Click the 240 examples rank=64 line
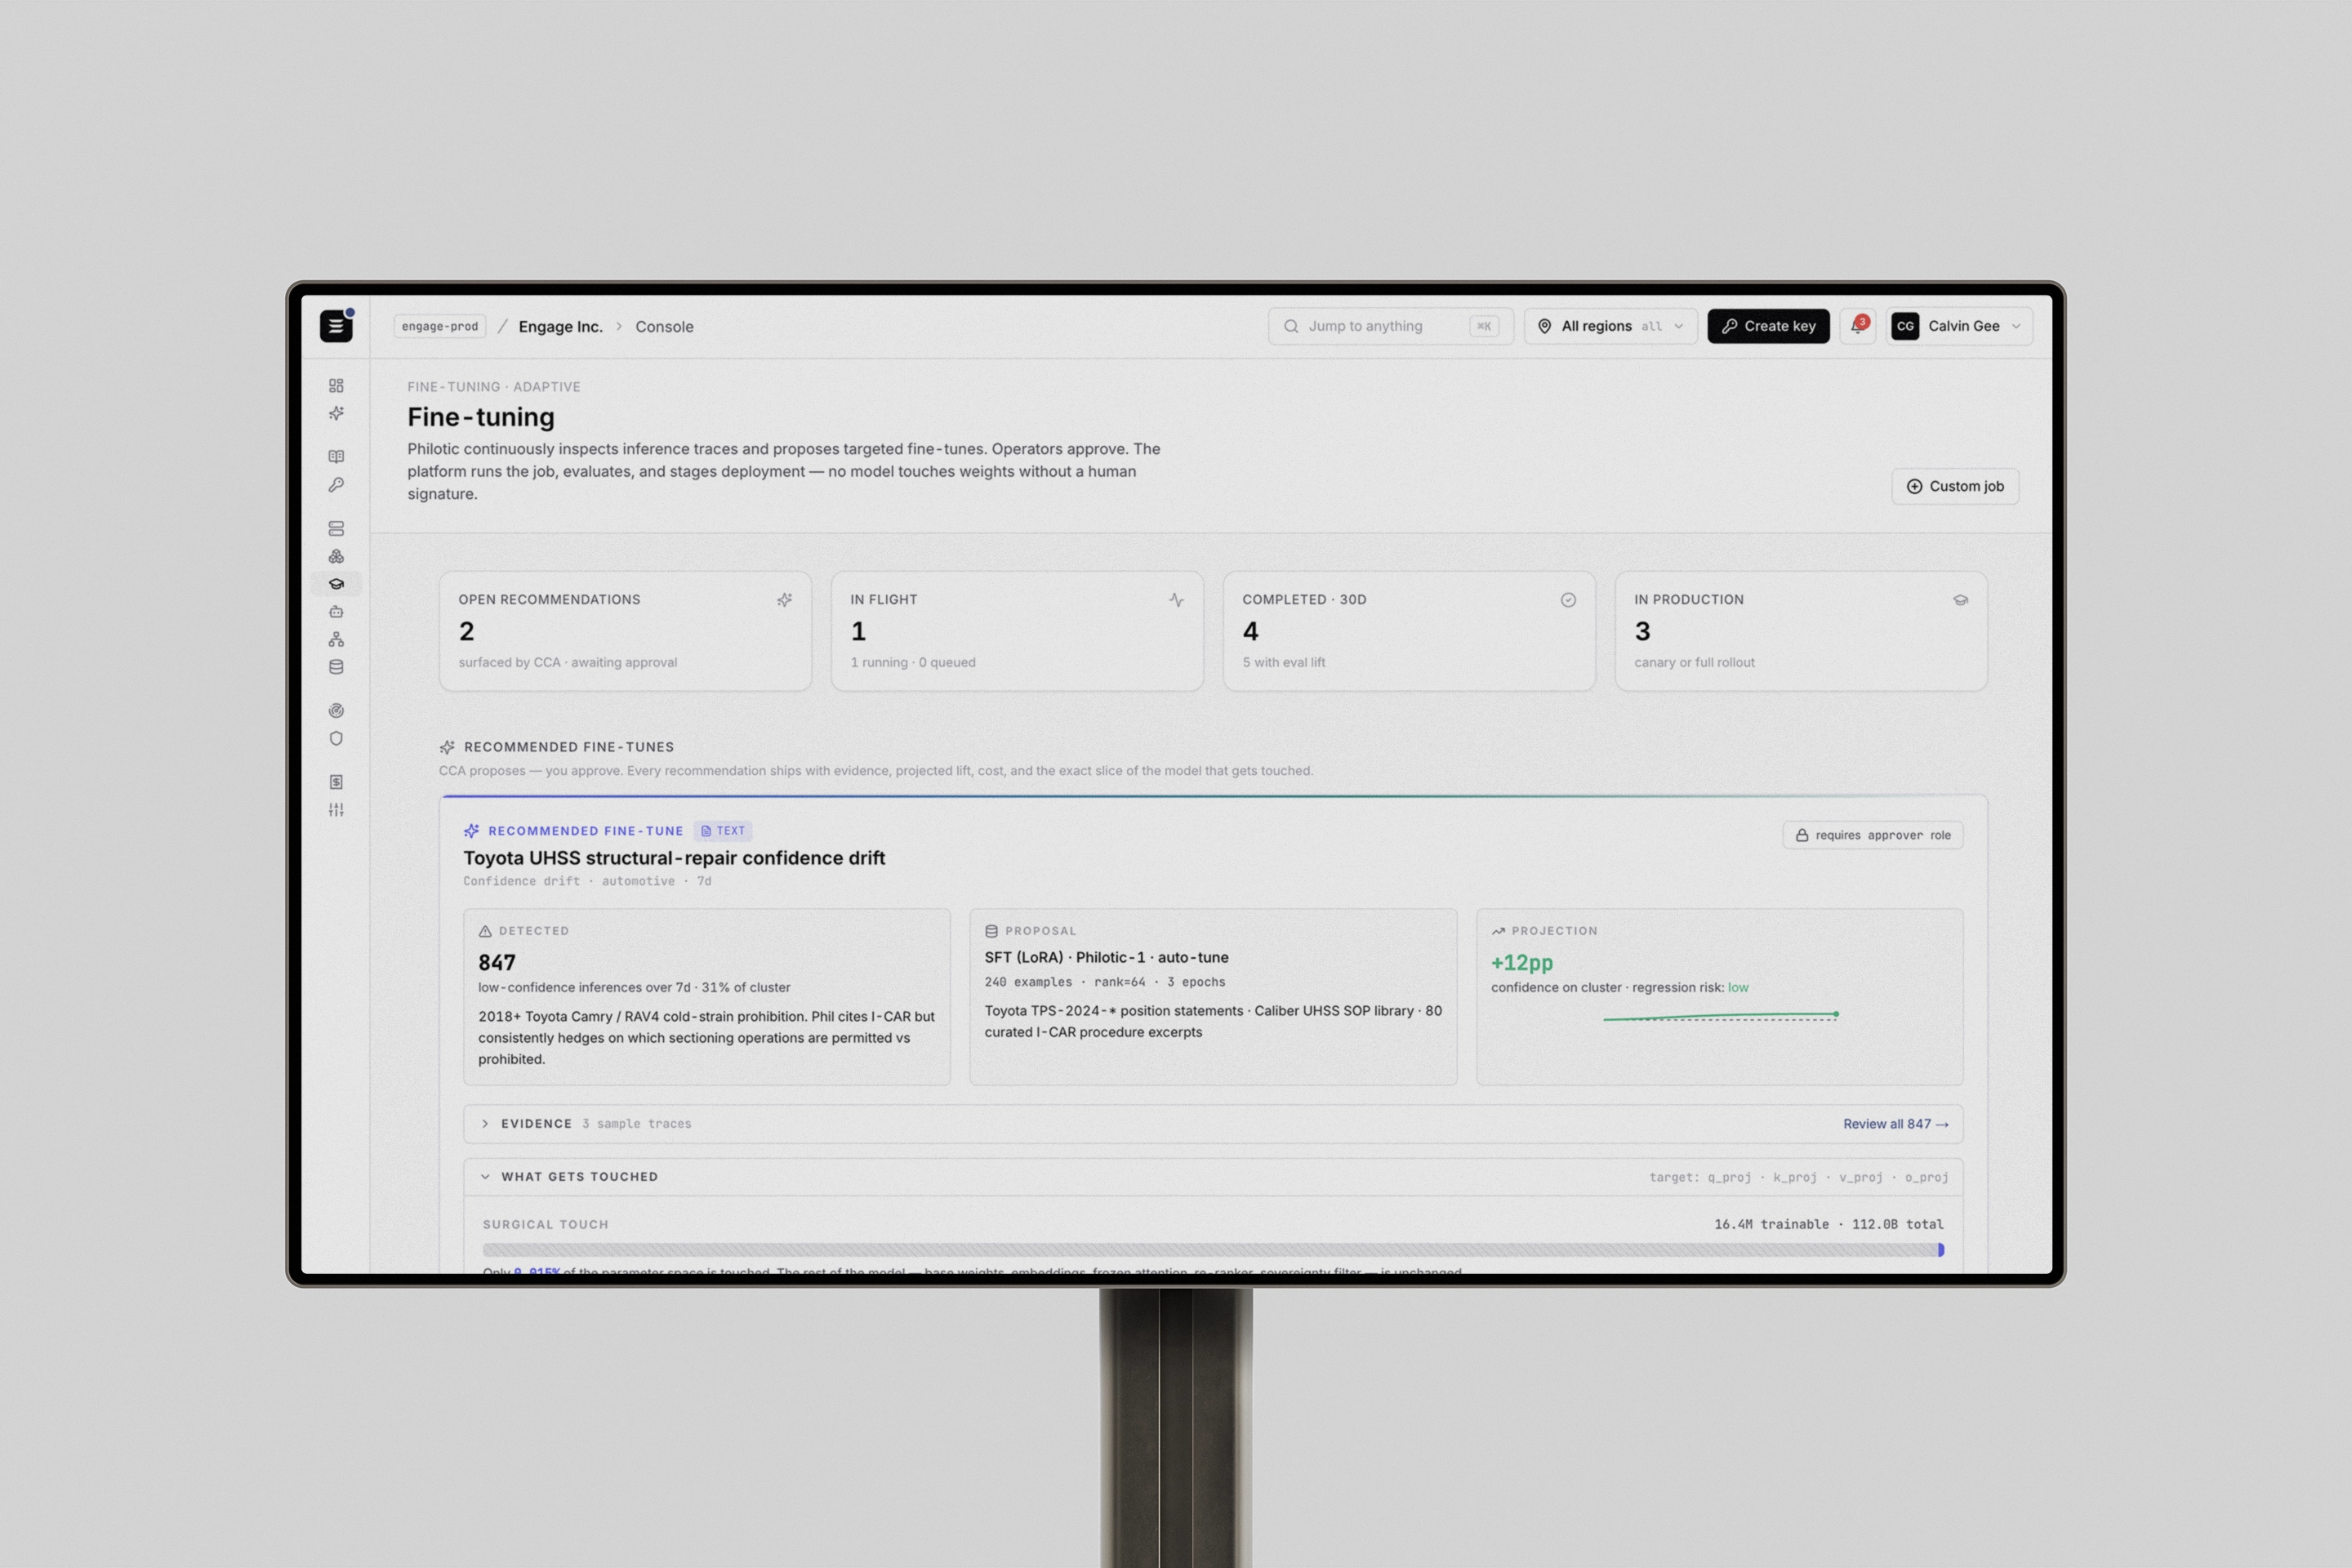 coord(1104,982)
